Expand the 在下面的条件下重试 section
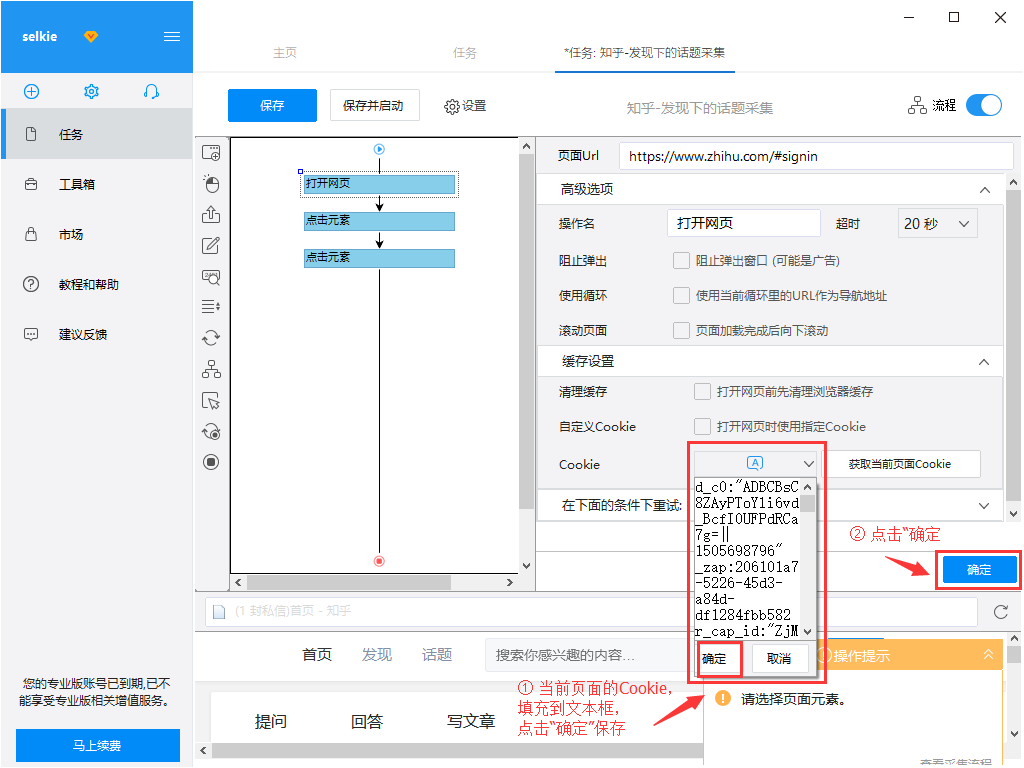Viewport: 1024px width, 768px height. [x=984, y=505]
